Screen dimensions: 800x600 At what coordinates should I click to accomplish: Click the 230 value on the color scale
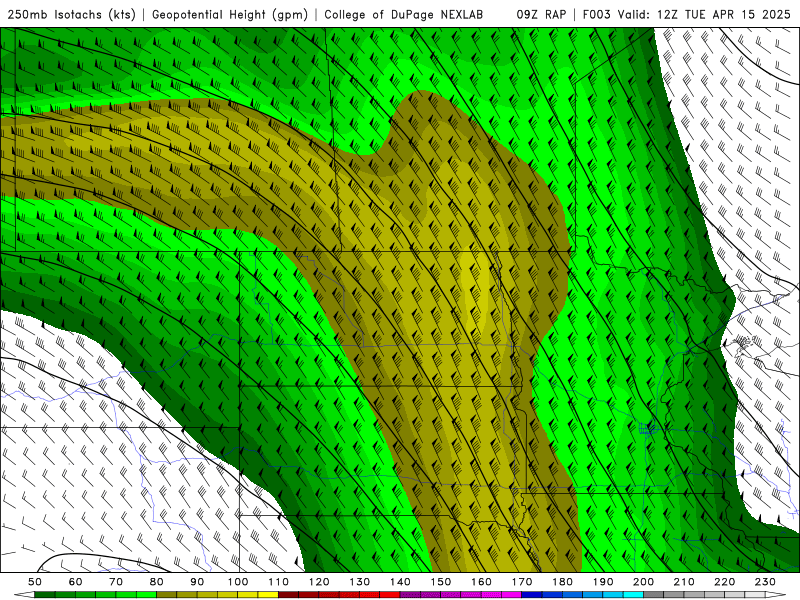(x=766, y=582)
